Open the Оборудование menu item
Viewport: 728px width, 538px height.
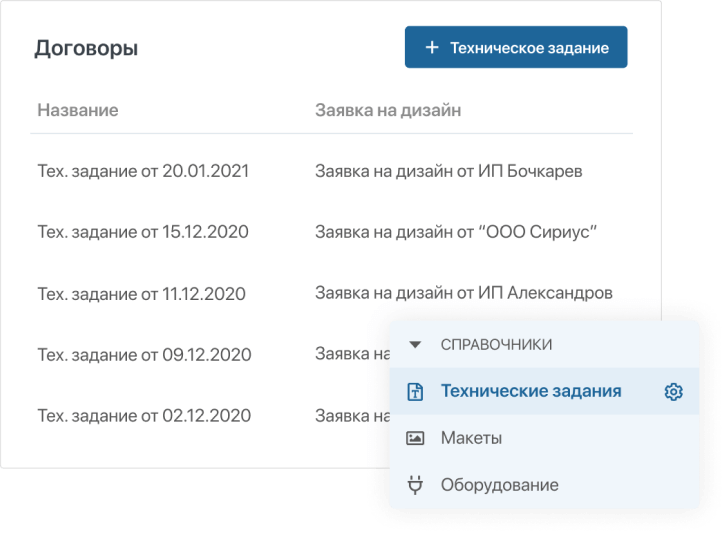544,485
